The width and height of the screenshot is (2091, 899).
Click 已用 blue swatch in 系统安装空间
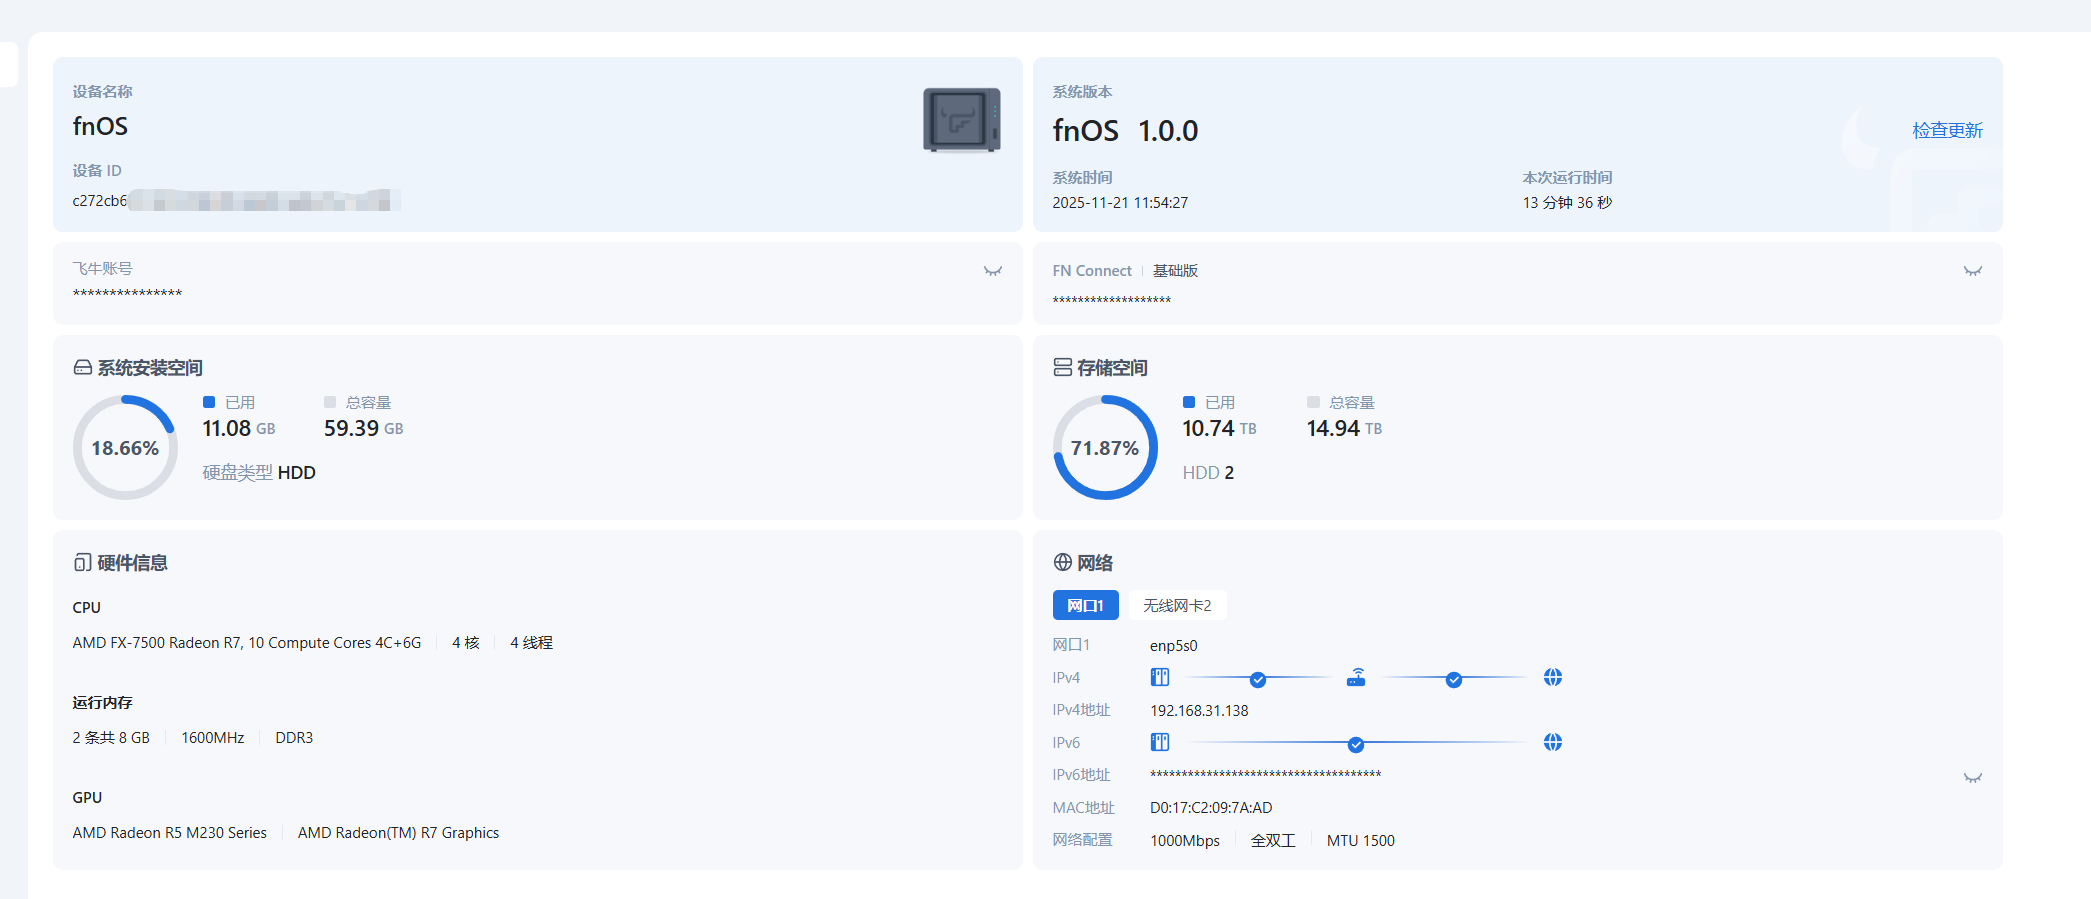coord(209,402)
